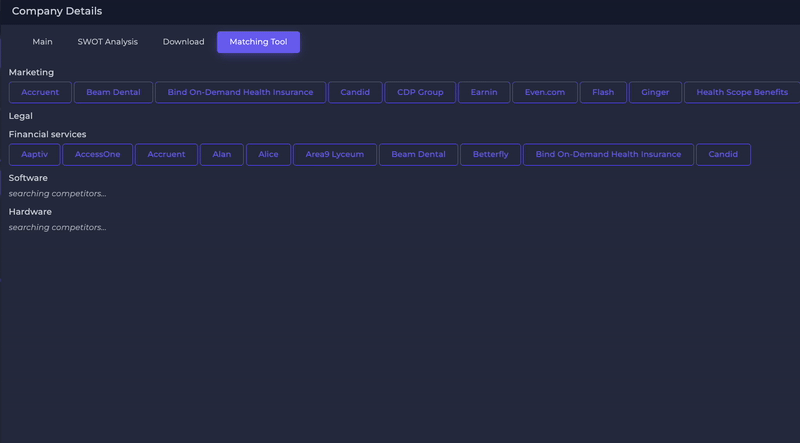Click Accruent under Financial services
Viewport: 800px width, 443px height.
(x=166, y=154)
